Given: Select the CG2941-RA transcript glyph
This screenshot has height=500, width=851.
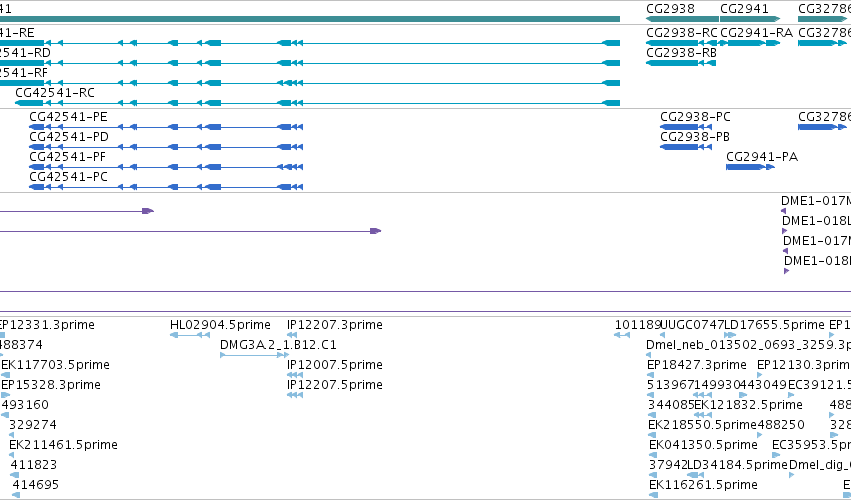Looking at the screenshot, I should [x=750, y=43].
